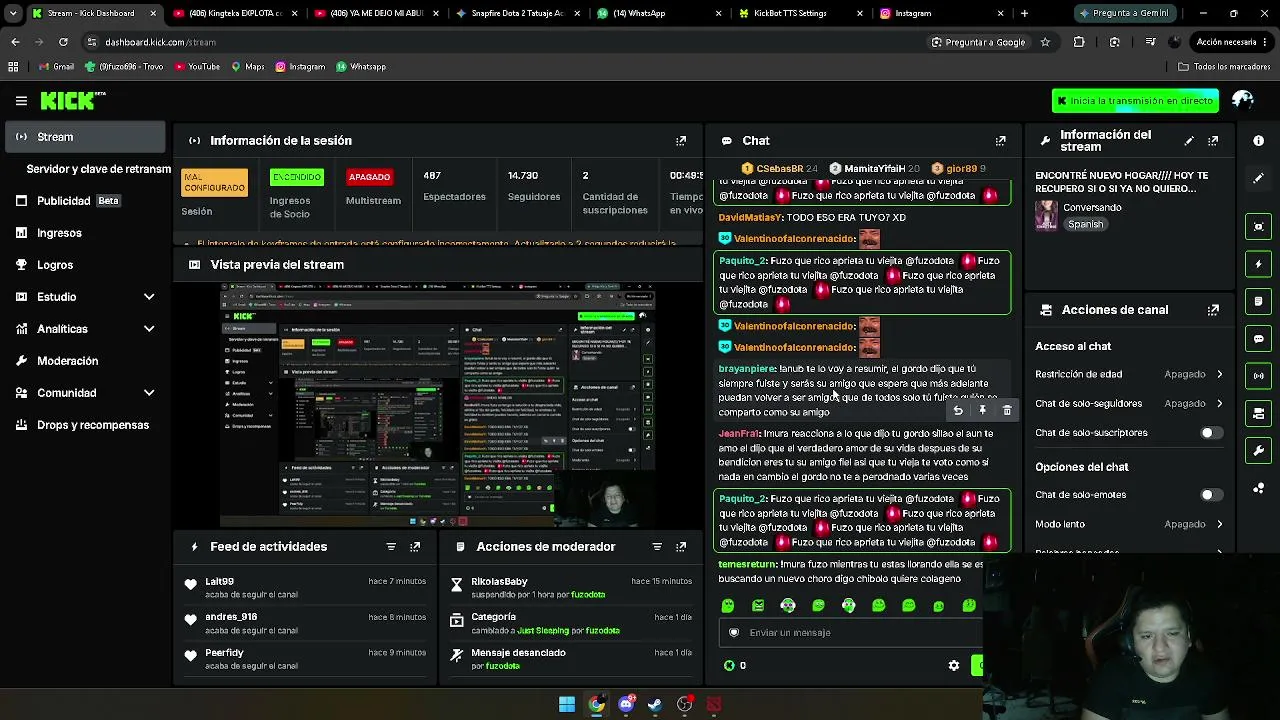The width and height of the screenshot is (1280, 720).
Task: Pop out the Feed de actividades panel
Action: coord(415,547)
